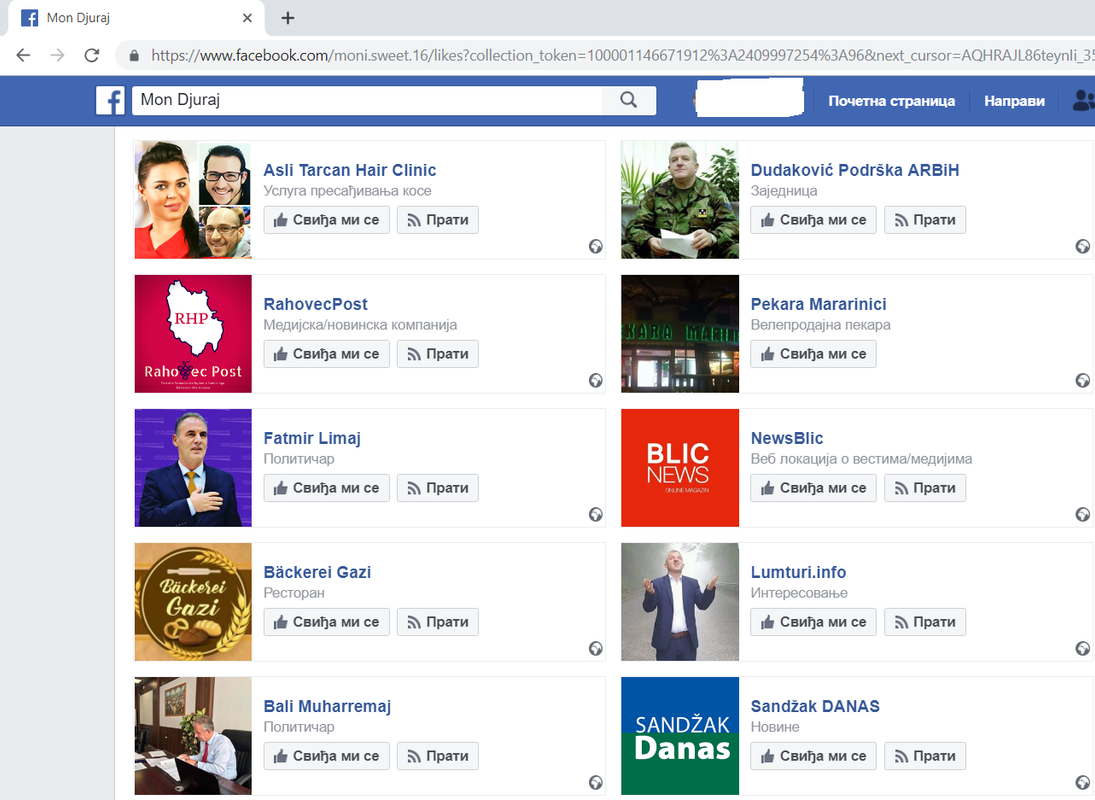Image resolution: width=1095 pixels, height=800 pixels.
Task: Open Bäckerei Gazi page link
Action: point(317,572)
